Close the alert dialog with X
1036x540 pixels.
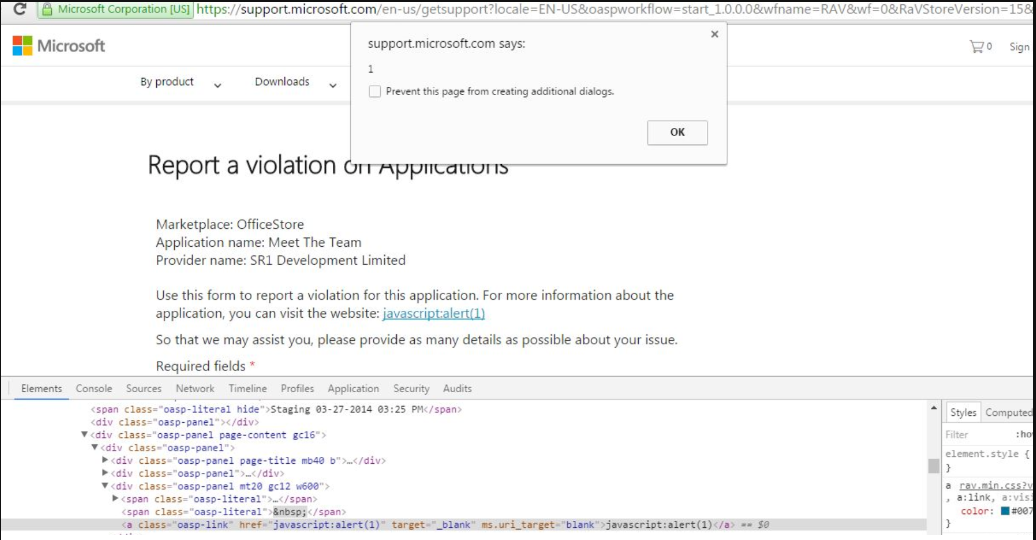(x=714, y=34)
